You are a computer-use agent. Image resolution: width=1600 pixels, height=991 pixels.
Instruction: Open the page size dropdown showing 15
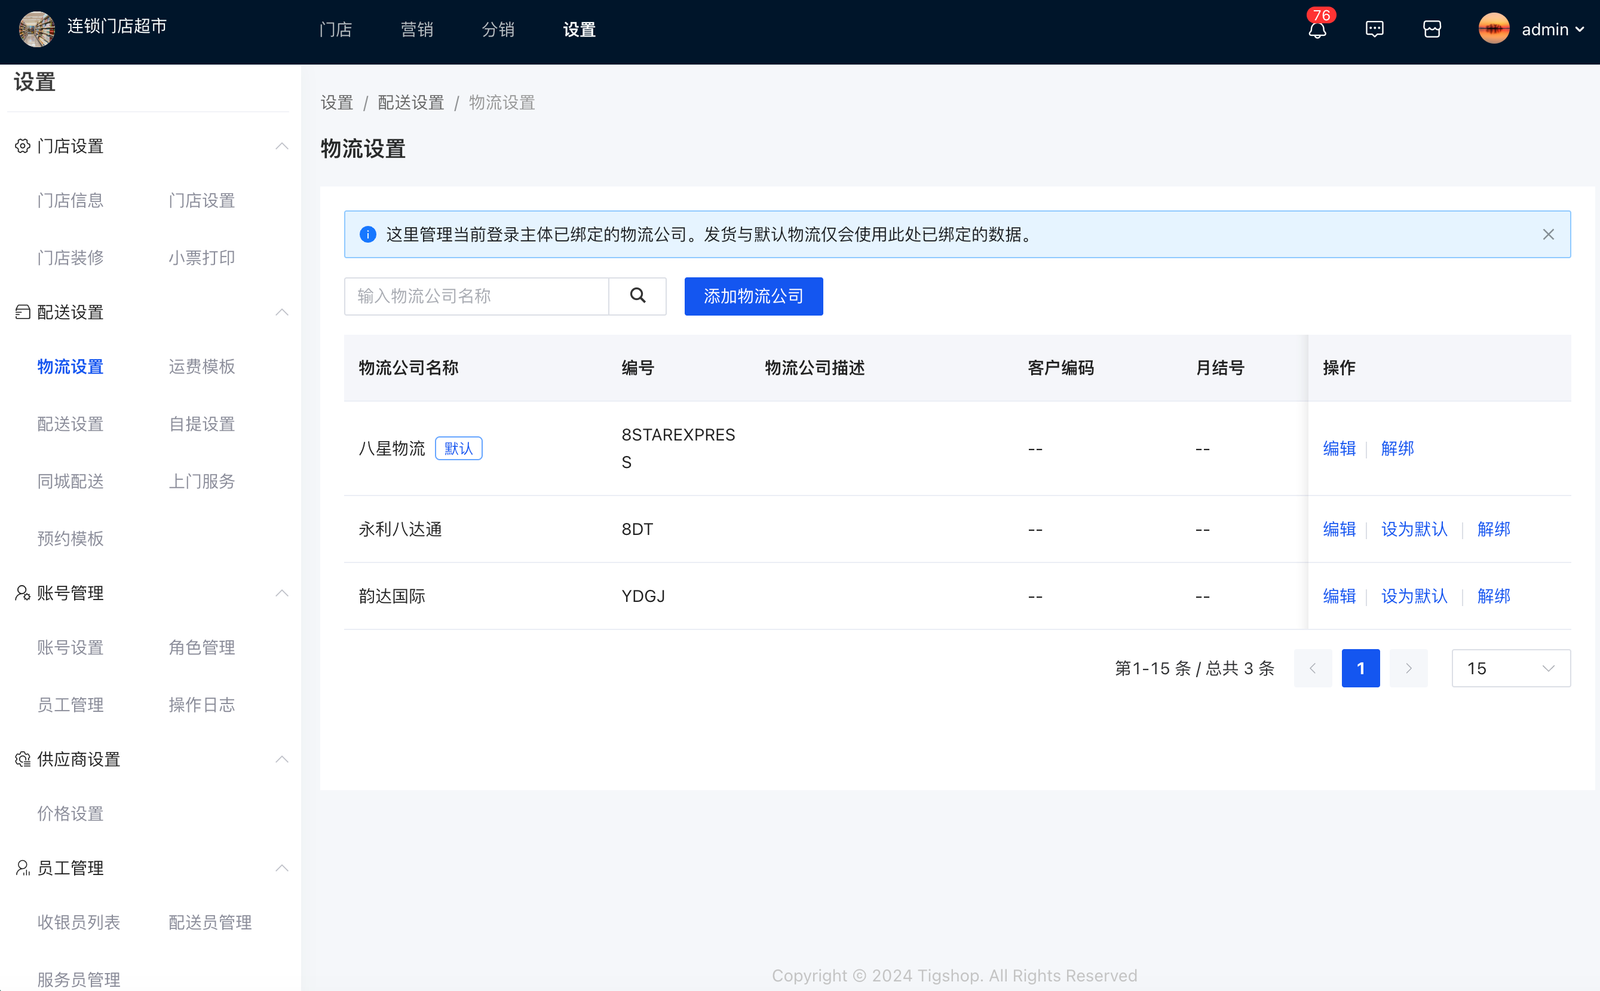1510,668
